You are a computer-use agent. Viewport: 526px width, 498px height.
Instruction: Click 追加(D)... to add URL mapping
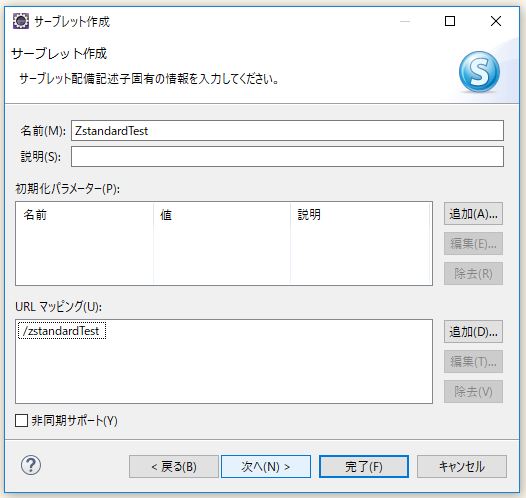[x=473, y=332]
